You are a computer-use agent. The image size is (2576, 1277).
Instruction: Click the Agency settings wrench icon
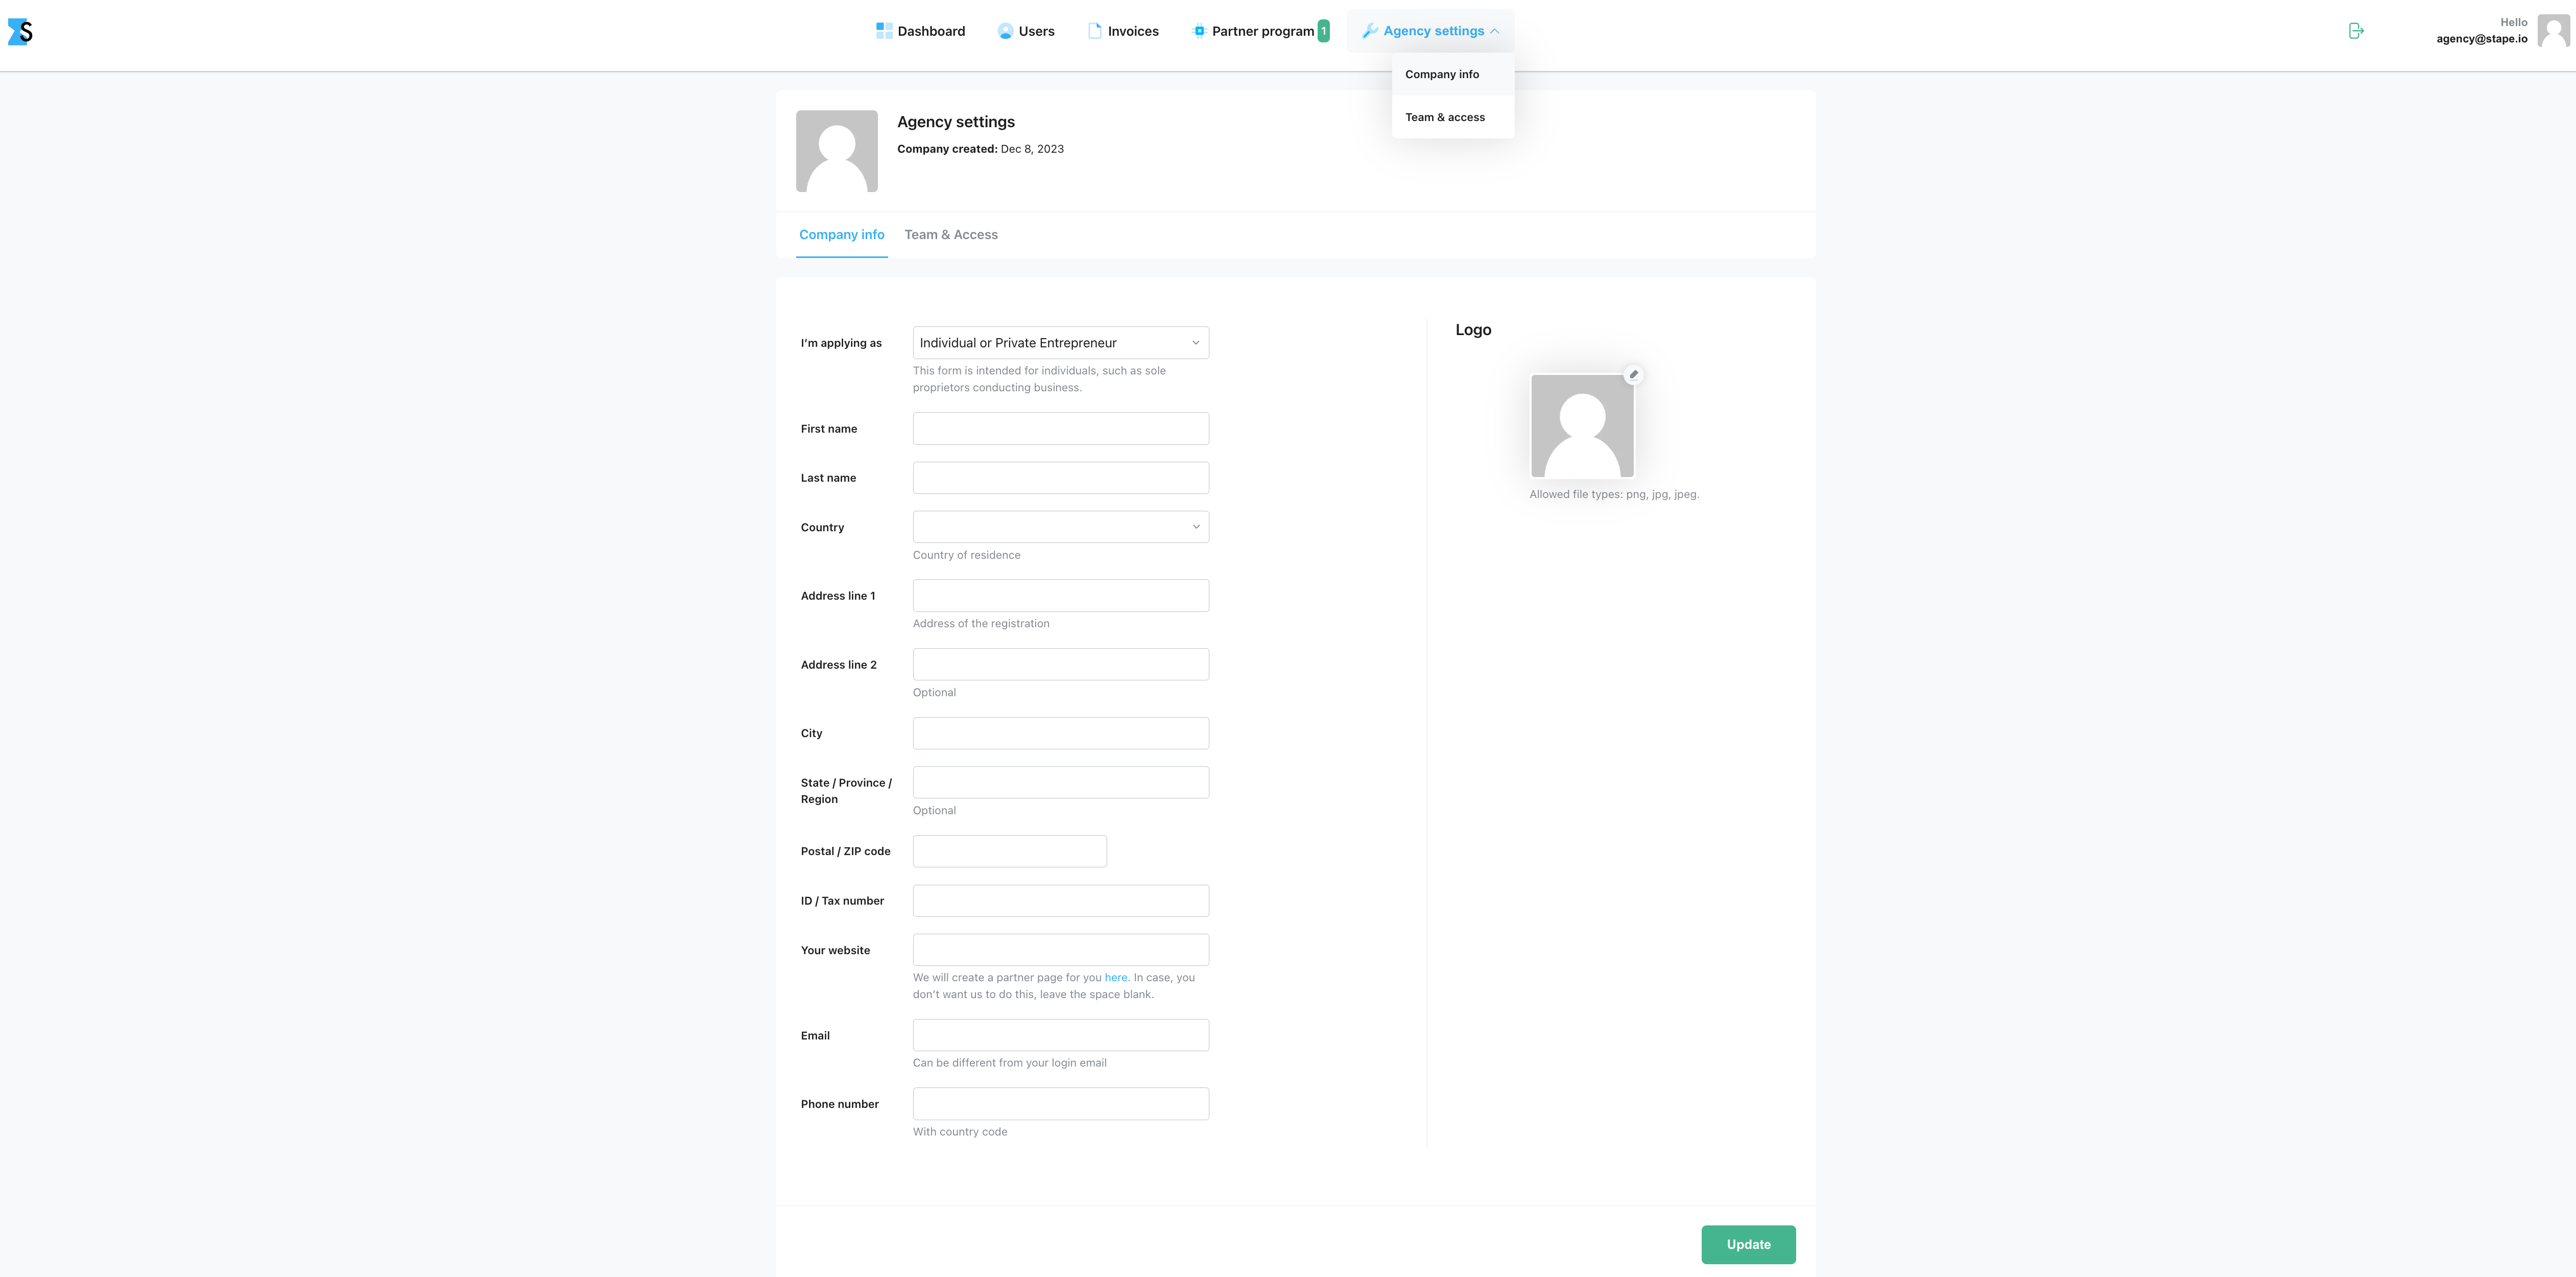[x=1370, y=31]
